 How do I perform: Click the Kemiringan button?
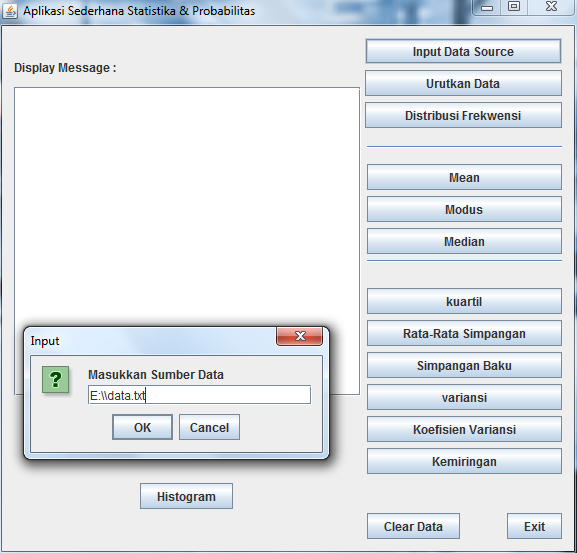pos(464,461)
